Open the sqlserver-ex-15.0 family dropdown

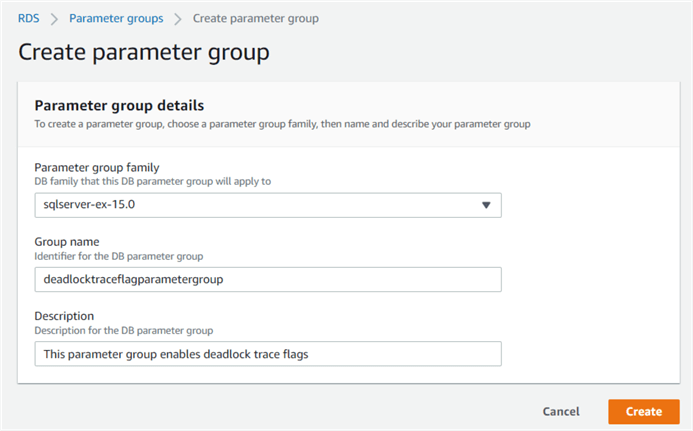coord(267,205)
